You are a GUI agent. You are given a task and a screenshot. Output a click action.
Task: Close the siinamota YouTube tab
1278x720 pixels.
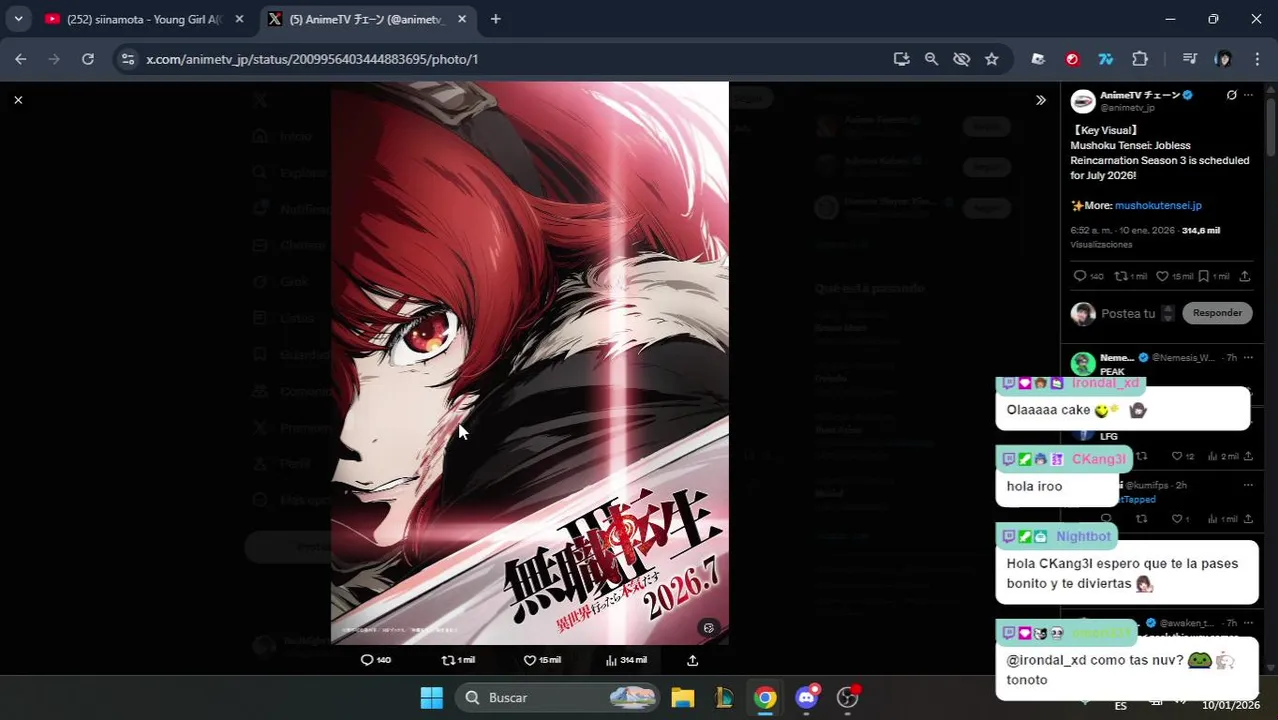pos(239,19)
